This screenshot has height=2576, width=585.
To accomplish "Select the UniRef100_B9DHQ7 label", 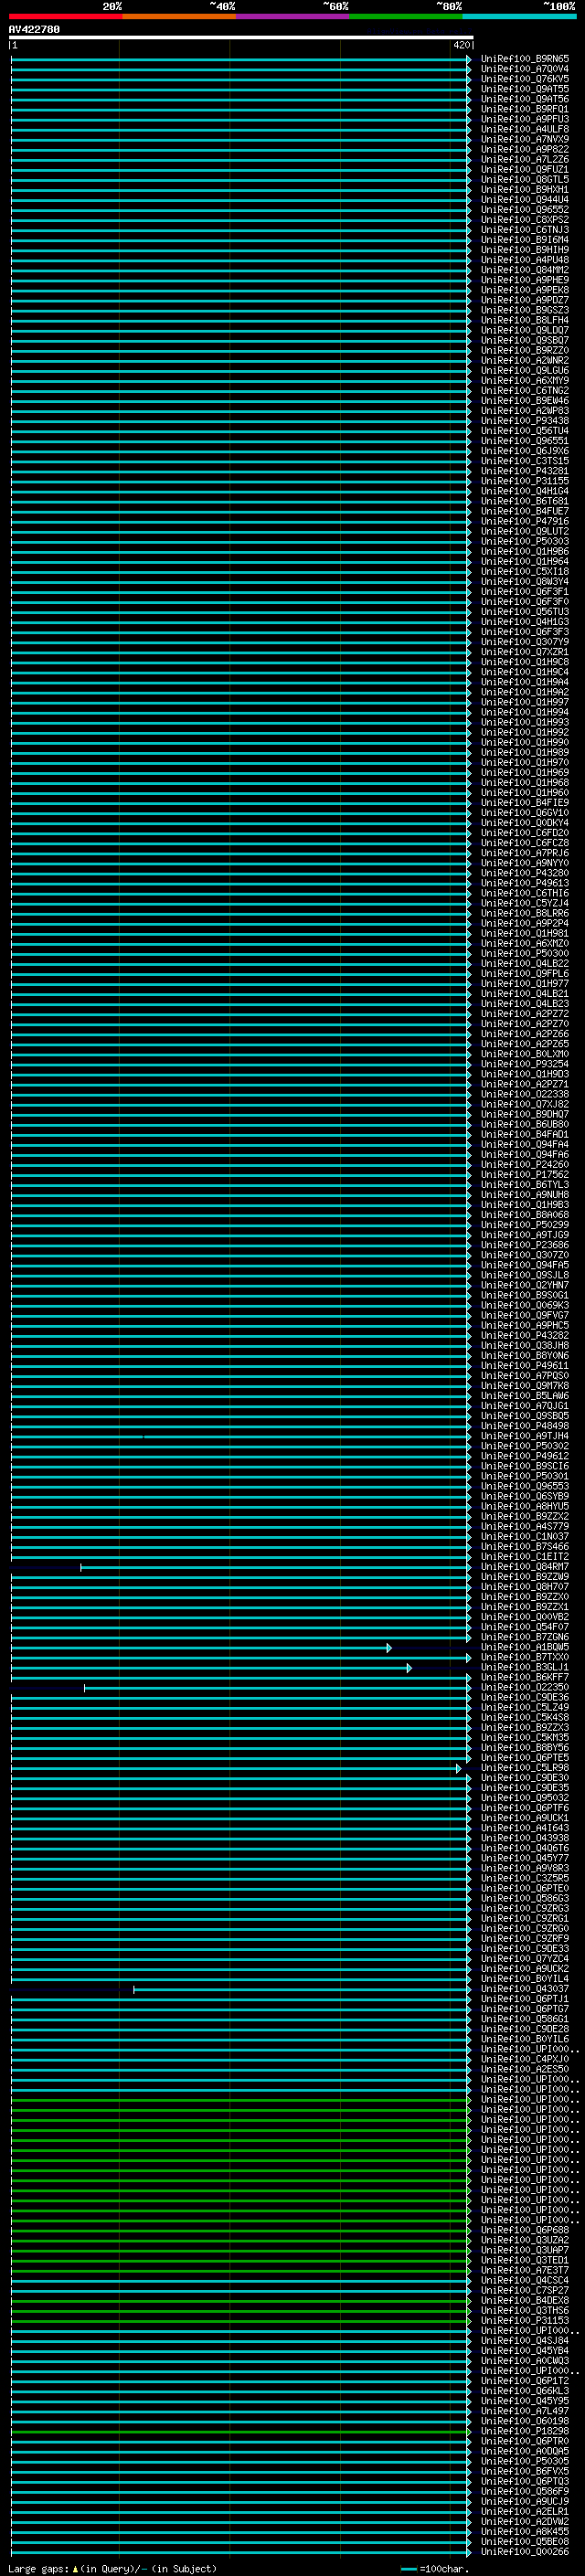I will click(525, 1114).
